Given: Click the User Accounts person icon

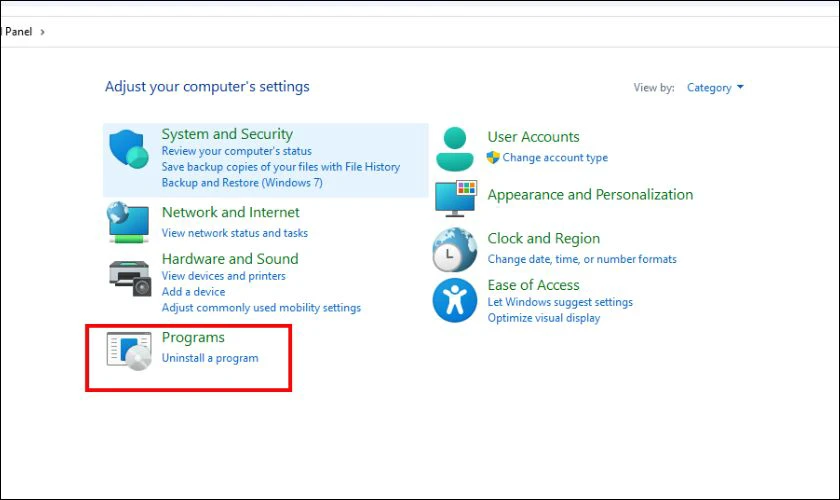Looking at the screenshot, I should [x=455, y=149].
